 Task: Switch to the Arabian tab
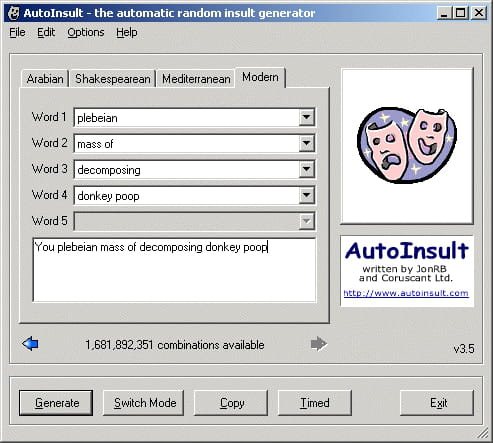click(x=45, y=79)
